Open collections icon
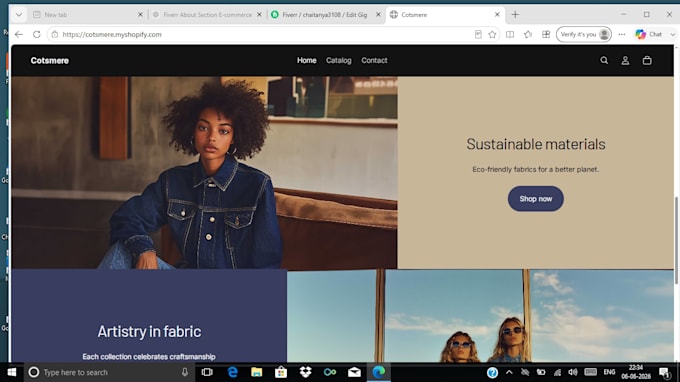Screen dimensions: 680x382 pyautogui.click(x=546, y=34)
